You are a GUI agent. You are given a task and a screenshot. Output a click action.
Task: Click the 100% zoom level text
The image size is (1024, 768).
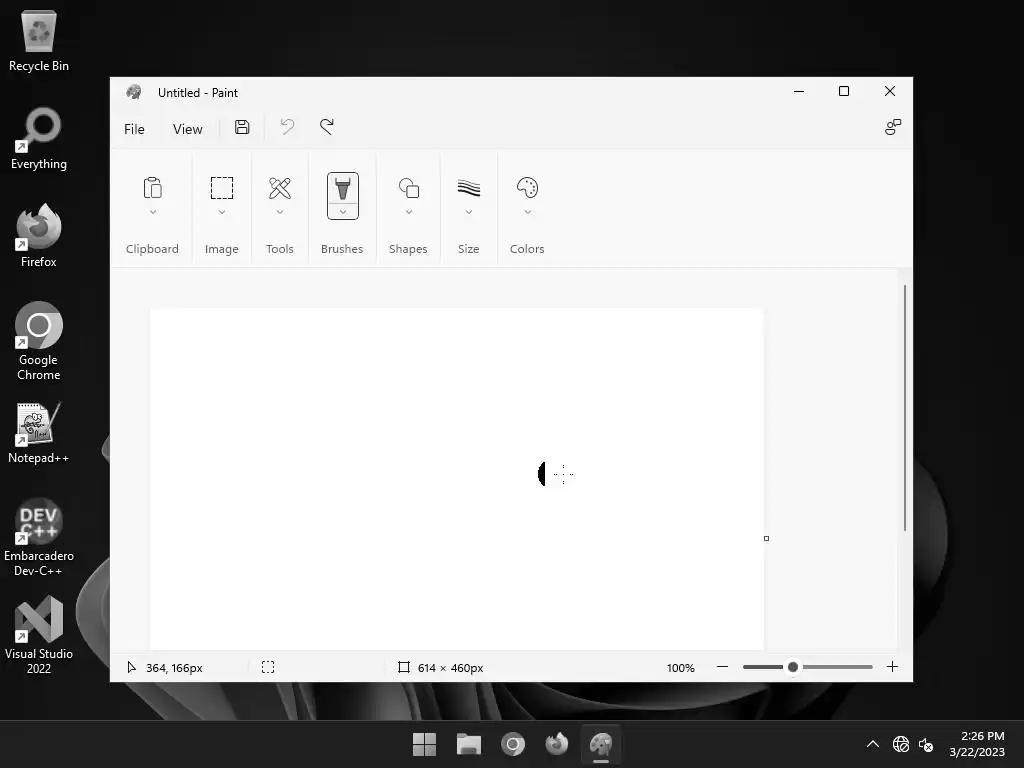click(x=680, y=667)
